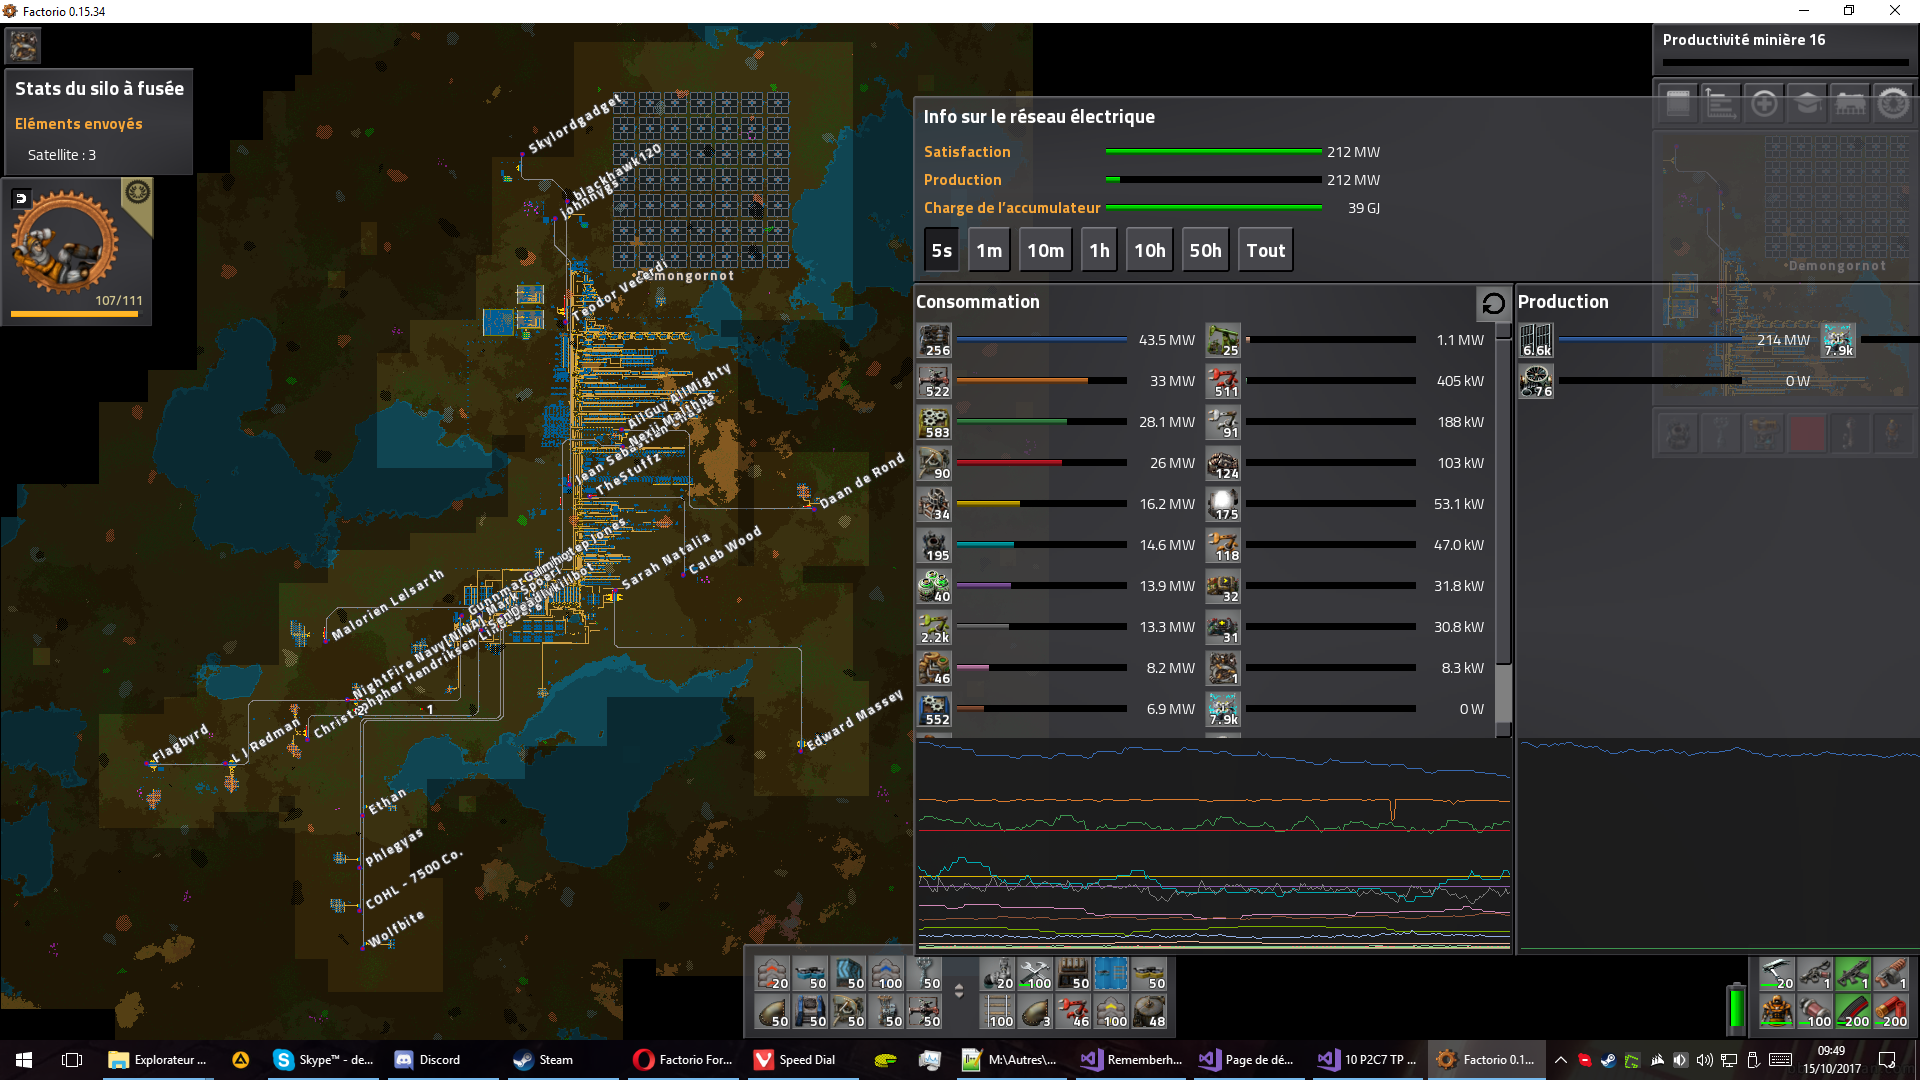Click the Daan de Rond station label
This screenshot has height=1080, width=1920.
[862, 480]
